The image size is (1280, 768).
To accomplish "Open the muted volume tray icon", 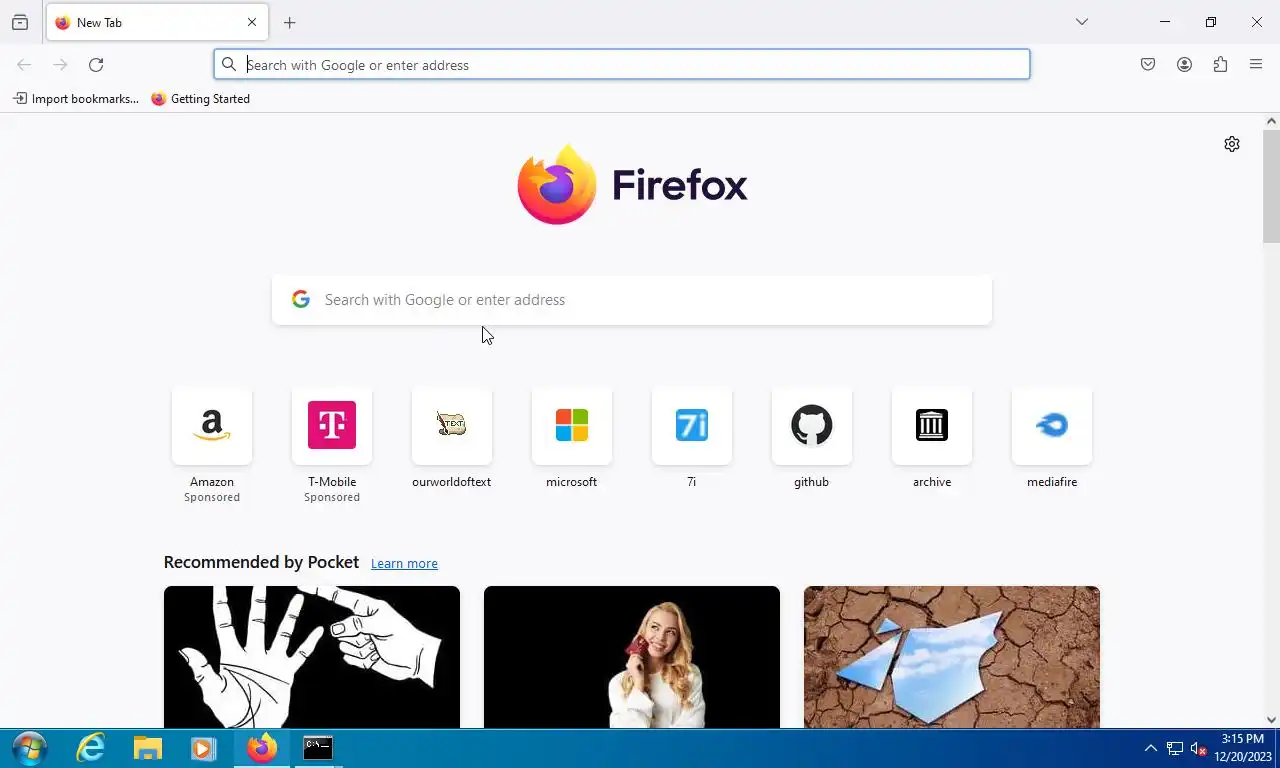I will [x=1198, y=749].
